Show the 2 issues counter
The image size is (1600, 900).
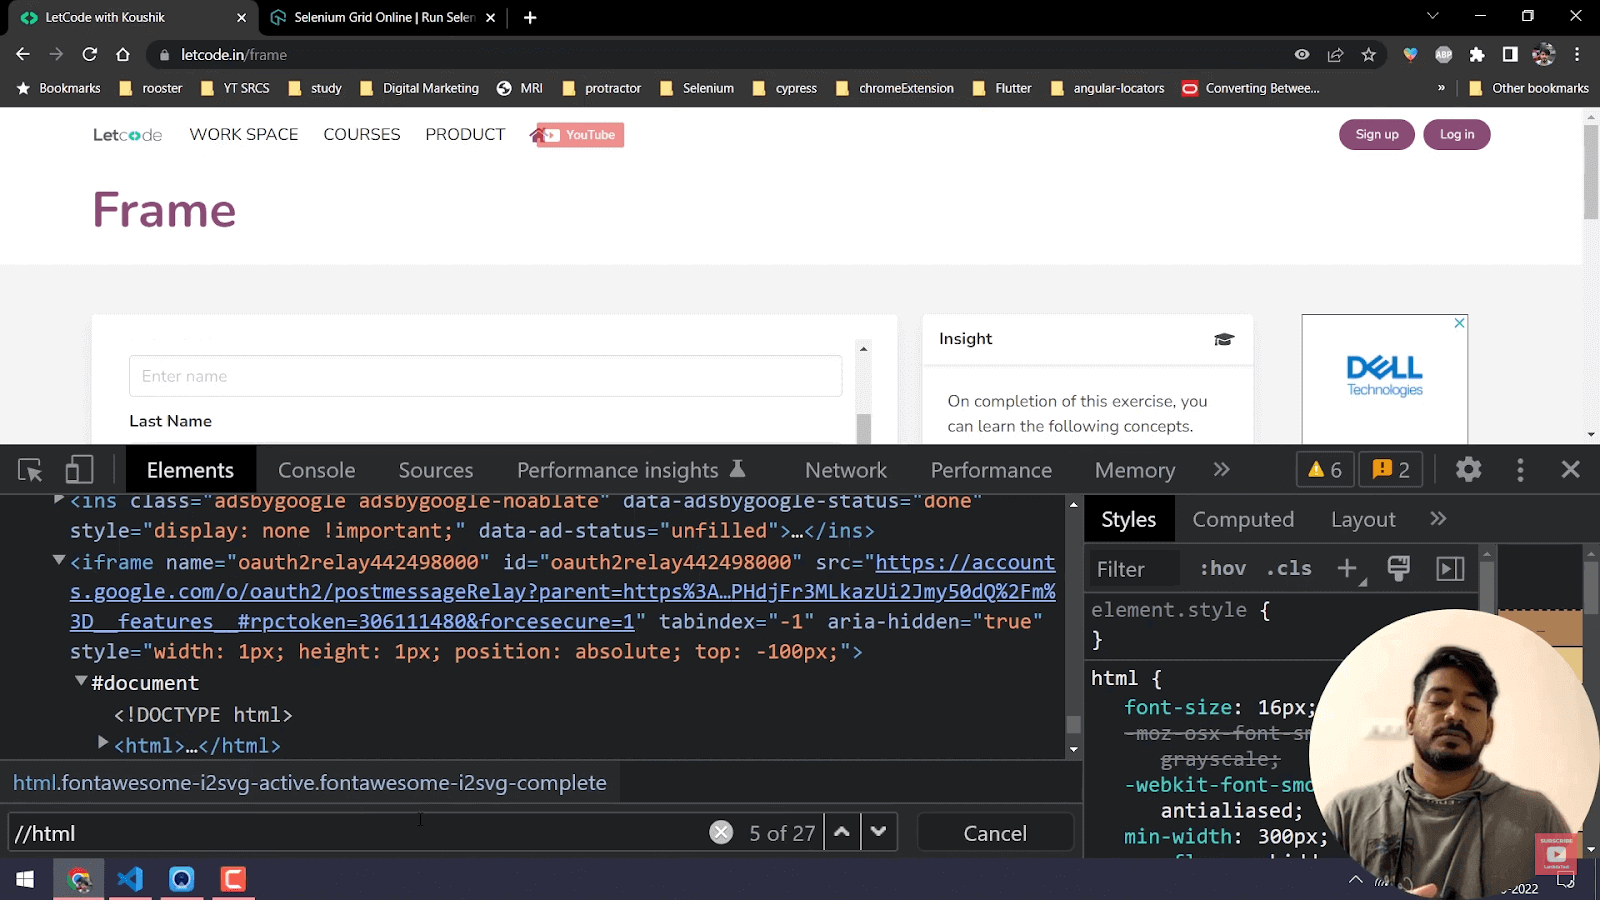pos(1391,470)
